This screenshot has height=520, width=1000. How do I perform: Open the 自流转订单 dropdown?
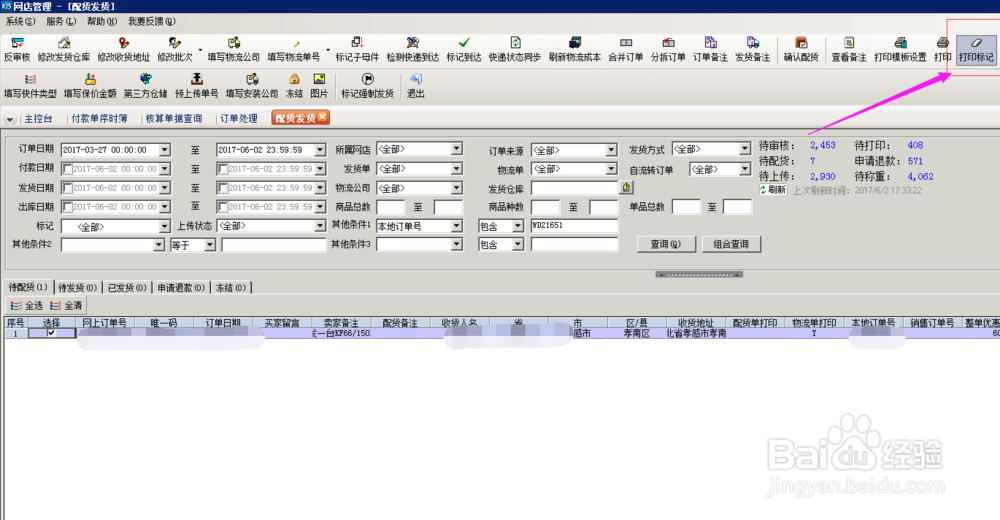[x=745, y=169]
